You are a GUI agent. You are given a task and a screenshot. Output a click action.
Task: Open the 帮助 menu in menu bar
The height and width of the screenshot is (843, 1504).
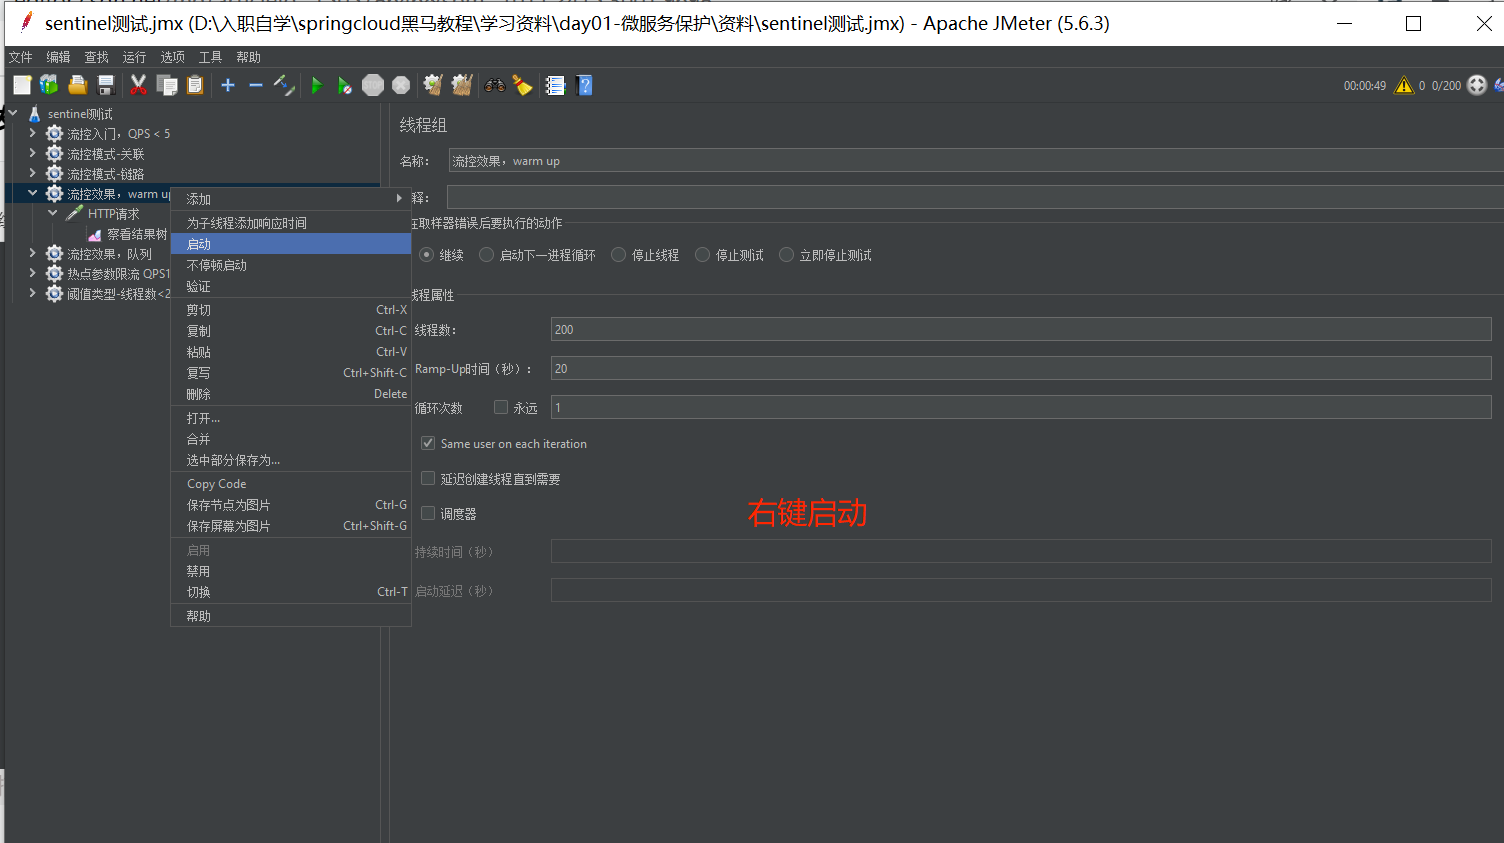(248, 57)
